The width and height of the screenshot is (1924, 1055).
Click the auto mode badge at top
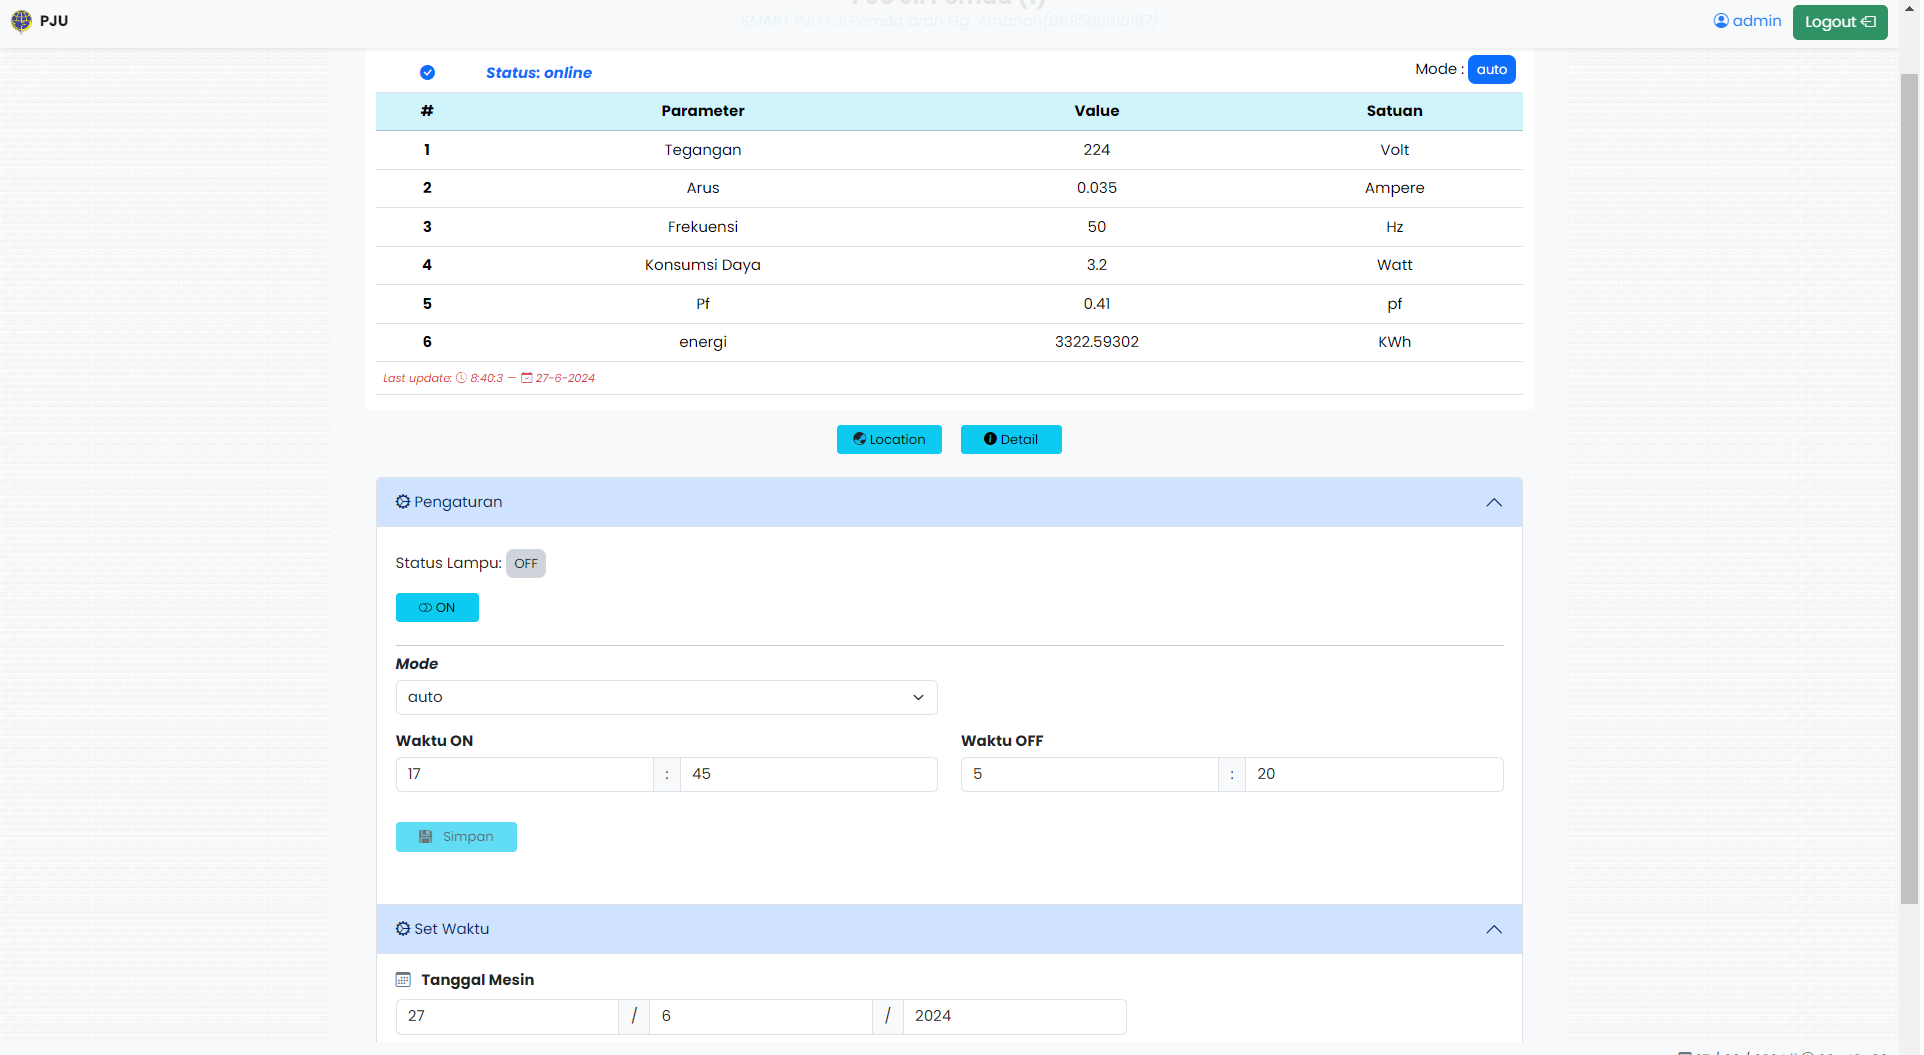coord(1491,70)
